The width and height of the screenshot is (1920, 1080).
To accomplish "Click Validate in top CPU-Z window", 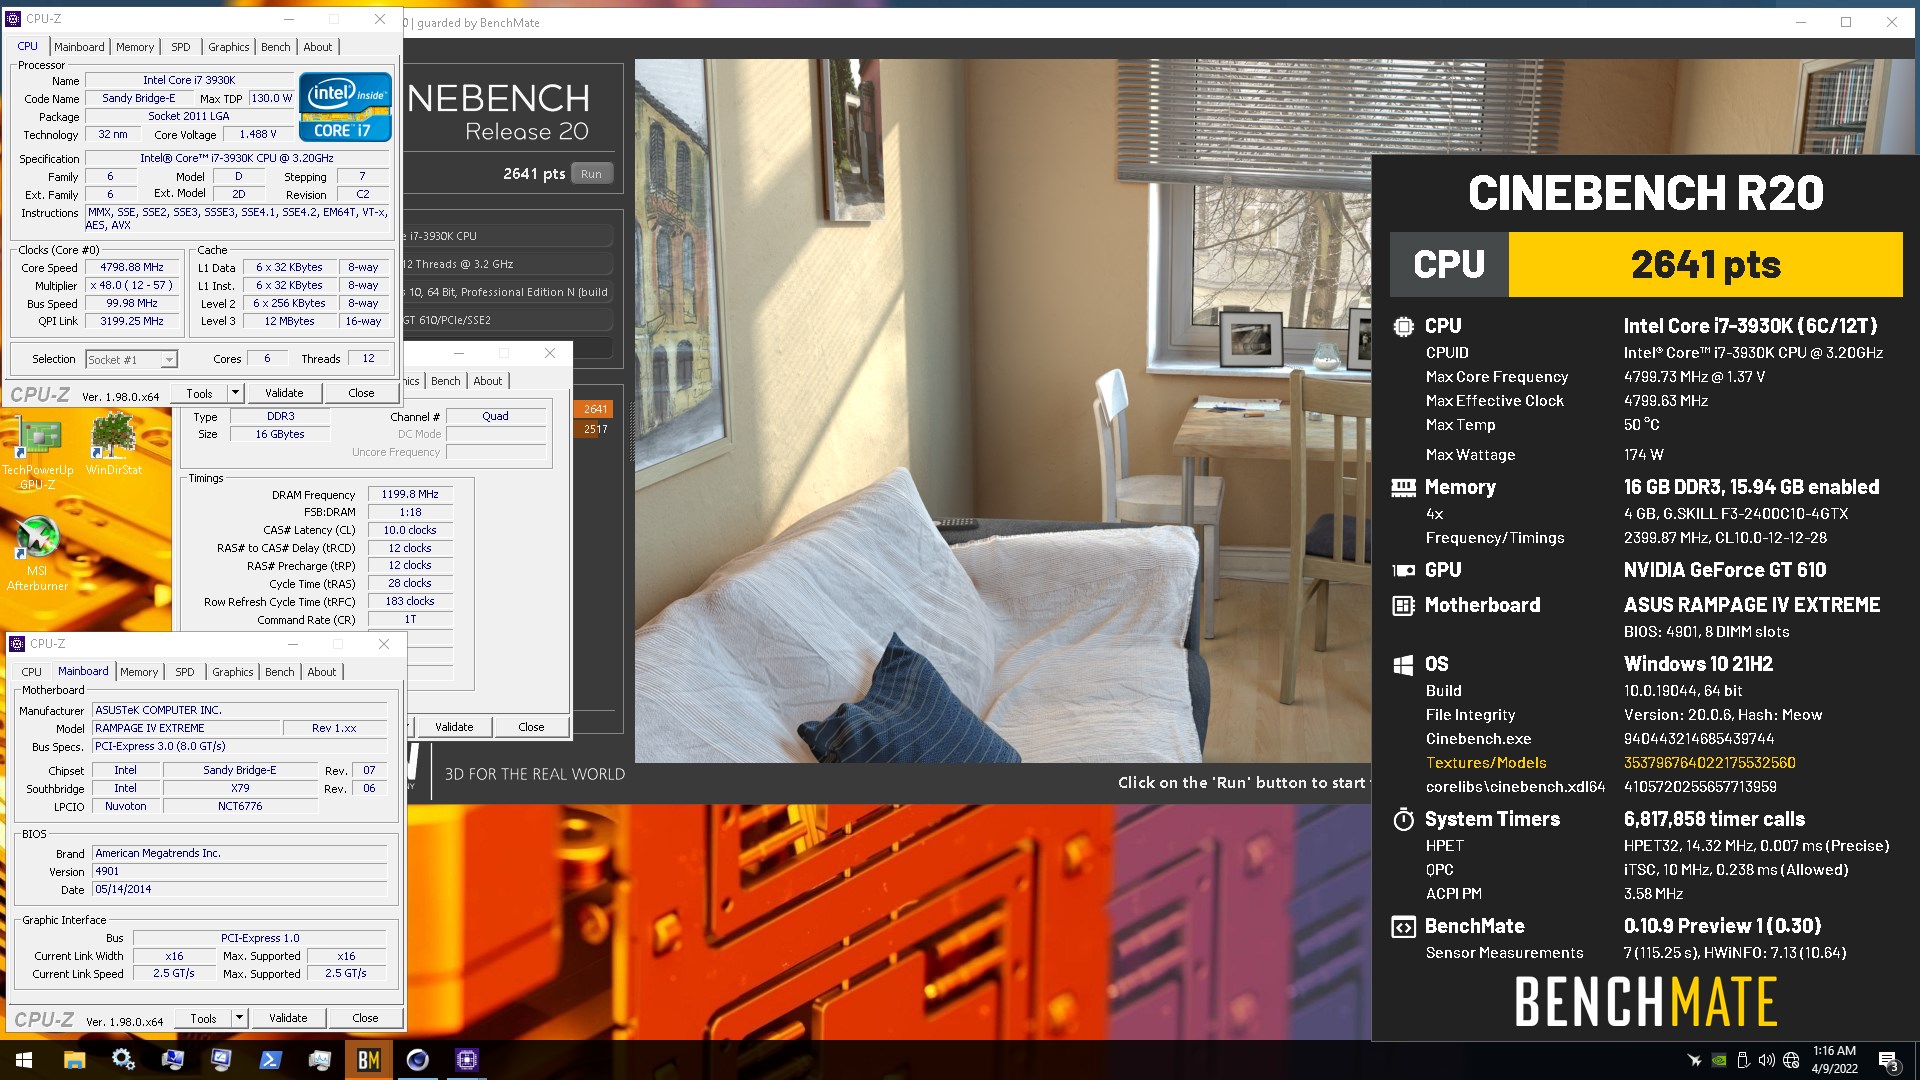I will pyautogui.click(x=284, y=393).
